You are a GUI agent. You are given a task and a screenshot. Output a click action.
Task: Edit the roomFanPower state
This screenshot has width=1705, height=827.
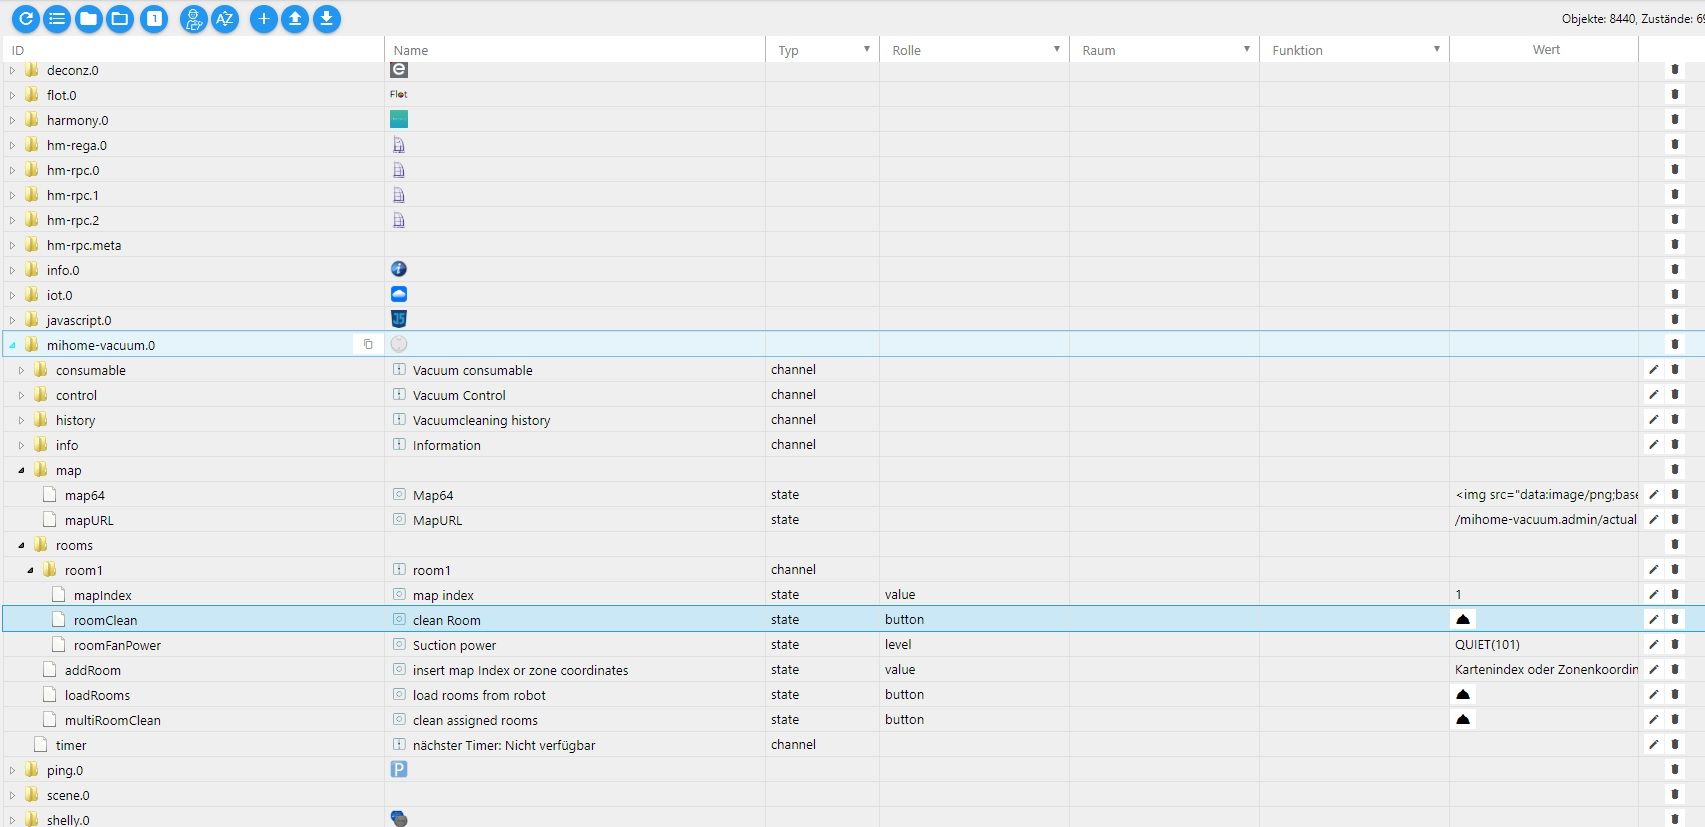coord(1654,644)
